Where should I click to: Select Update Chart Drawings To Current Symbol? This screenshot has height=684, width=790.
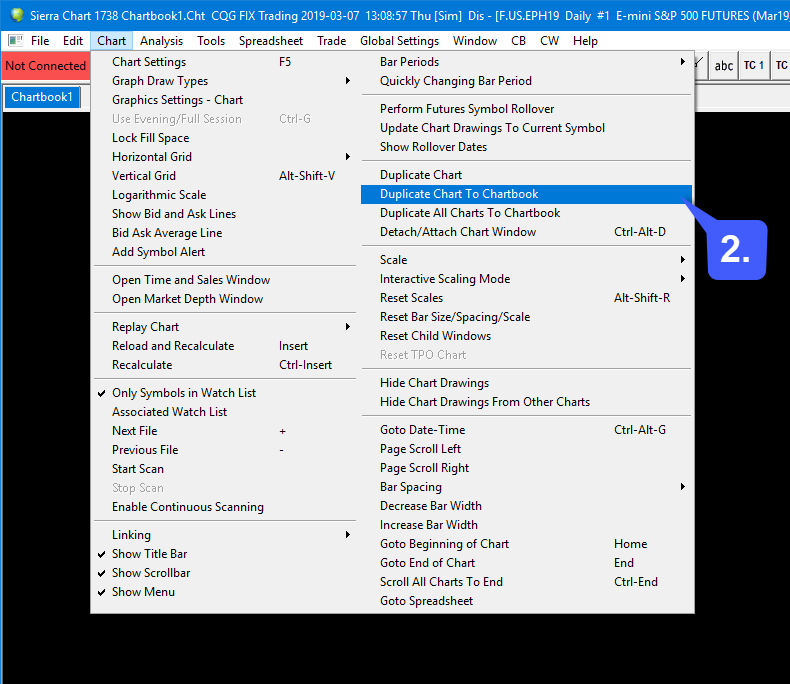click(526, 128)
